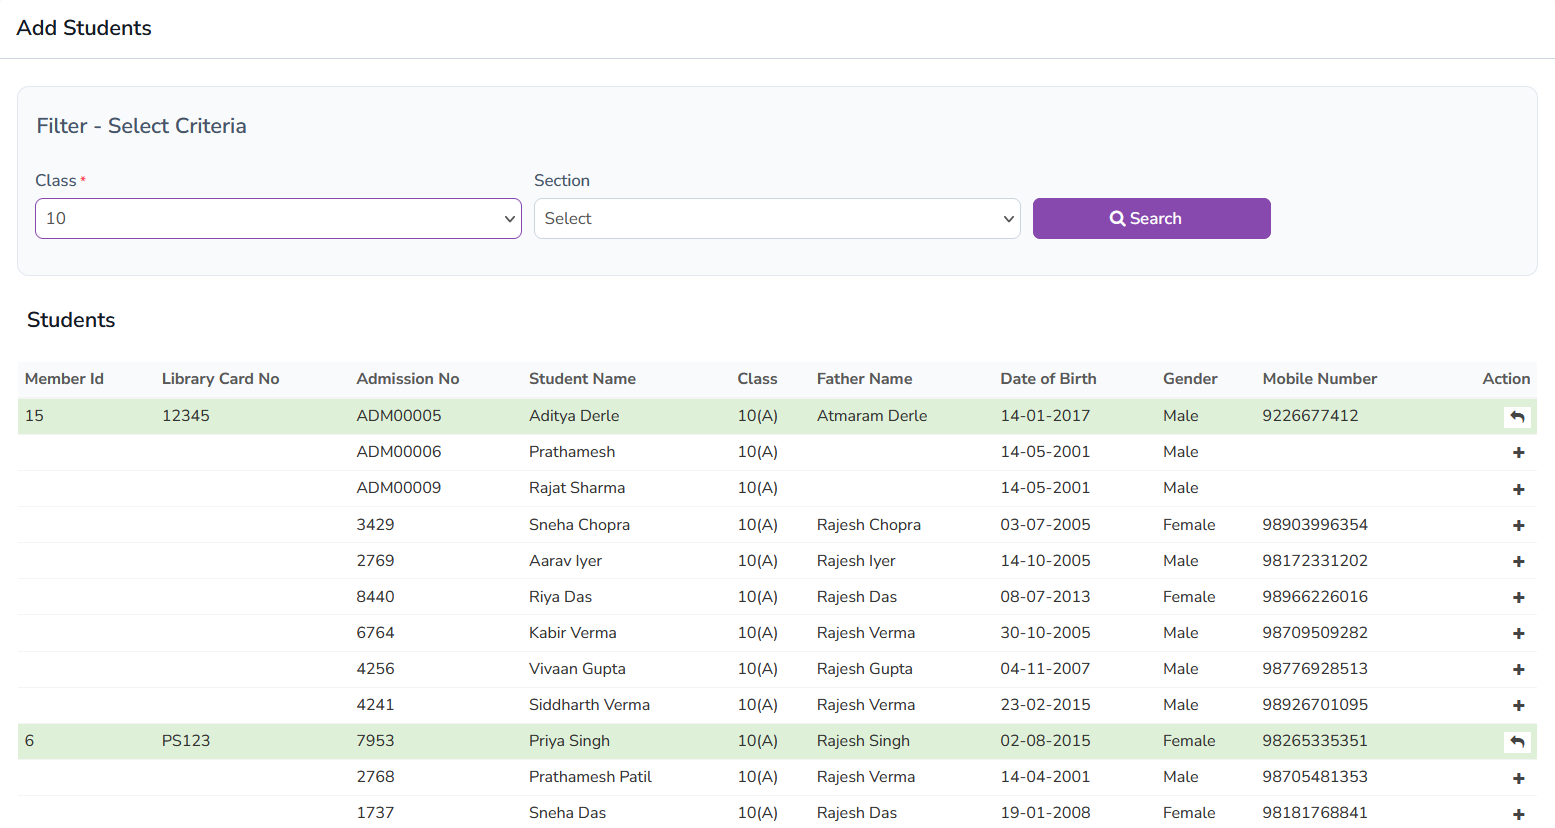1555x828 pixels.
Task: Click the Admission No column header
Action: (x=407, y=379)
